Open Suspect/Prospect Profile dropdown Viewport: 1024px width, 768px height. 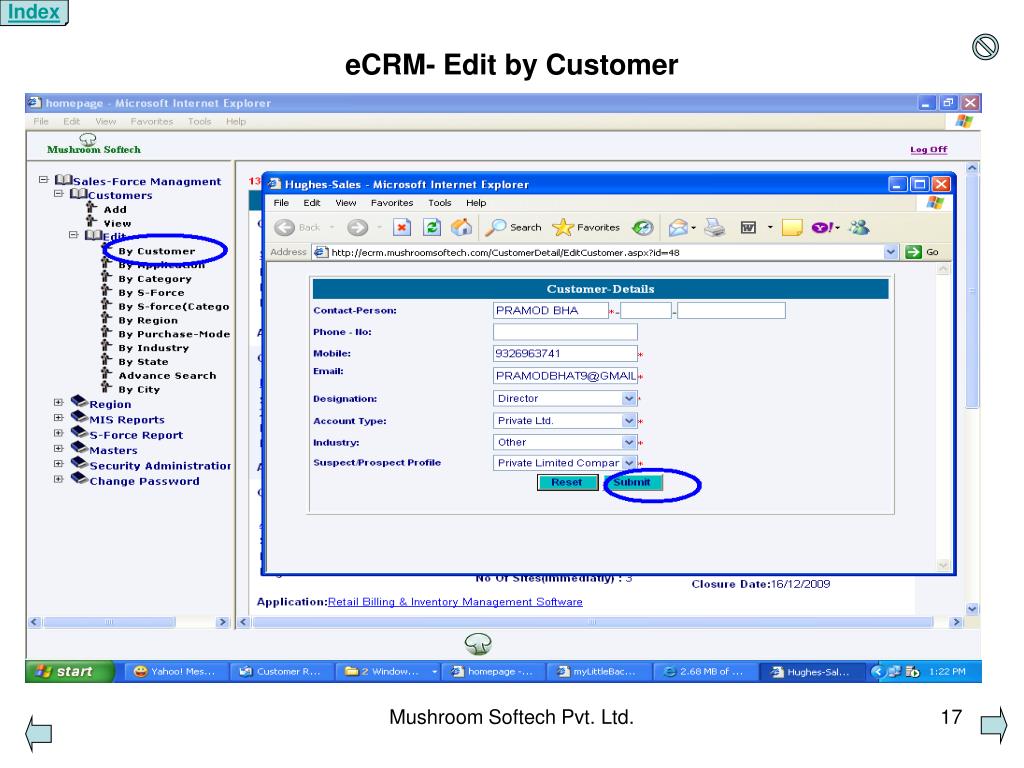tap(628, 462)
